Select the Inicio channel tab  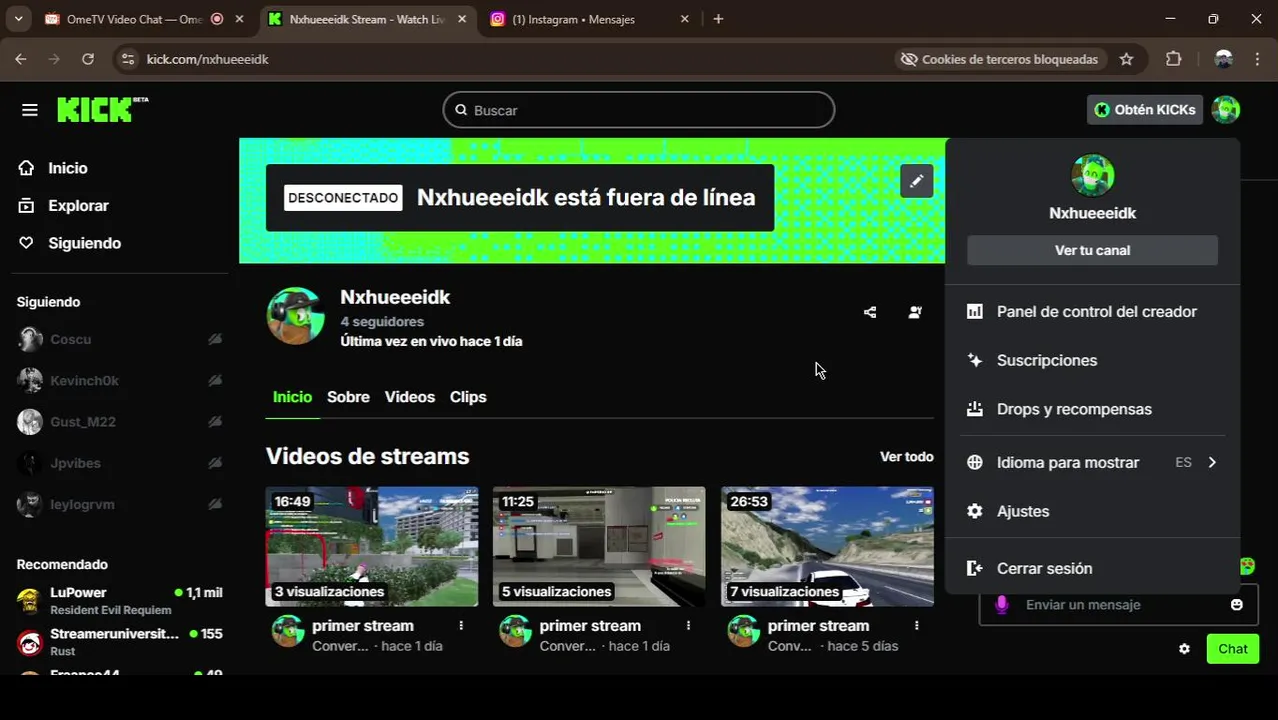point(292,397)
